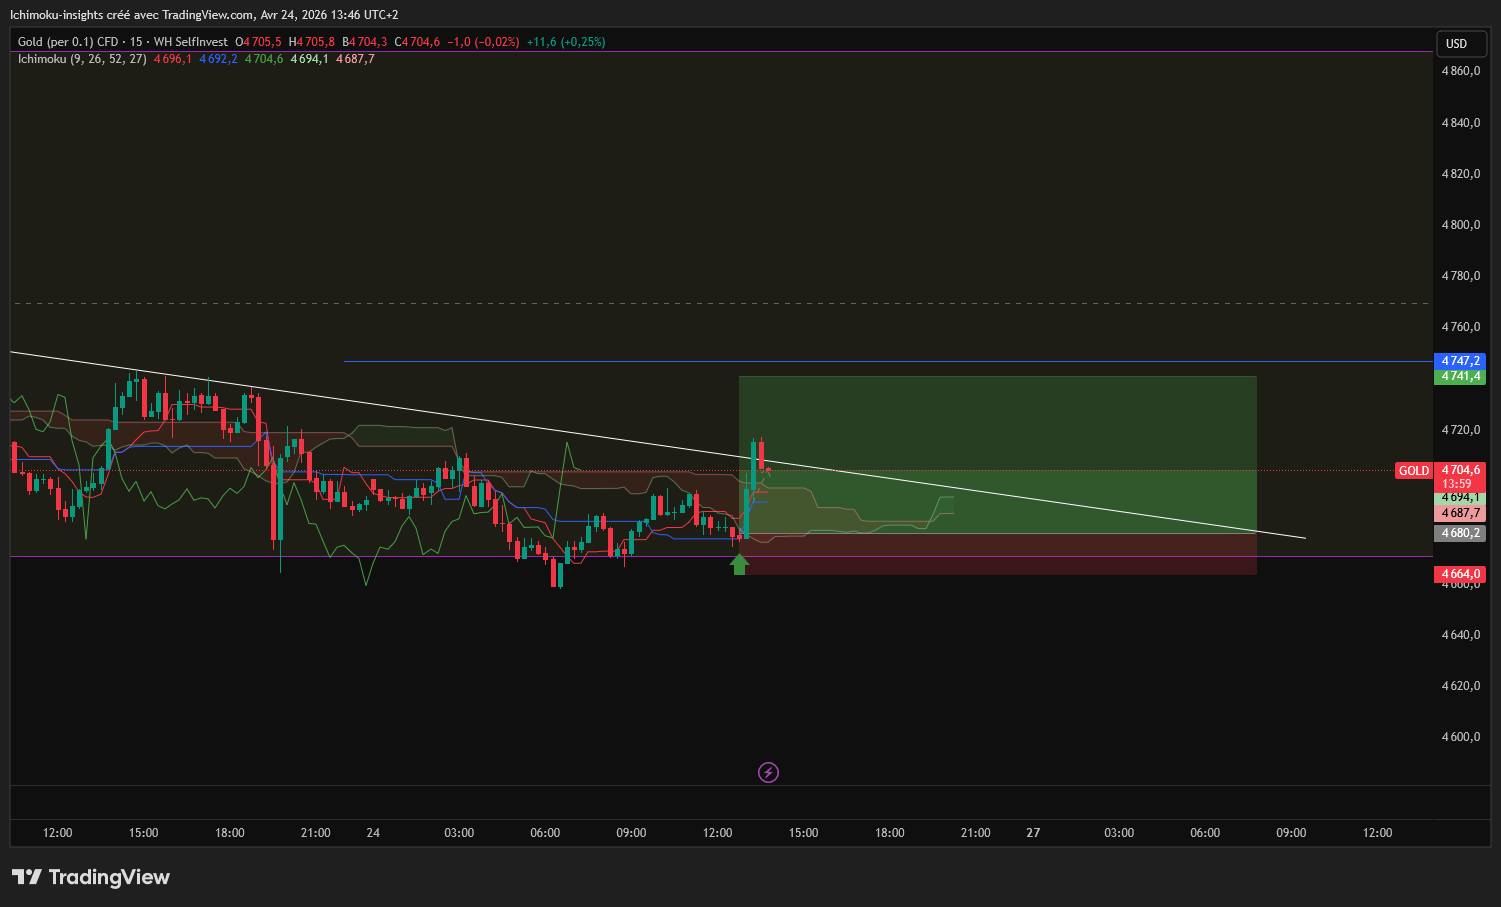Click the change value −1,0 (−0,02%)

483,42
